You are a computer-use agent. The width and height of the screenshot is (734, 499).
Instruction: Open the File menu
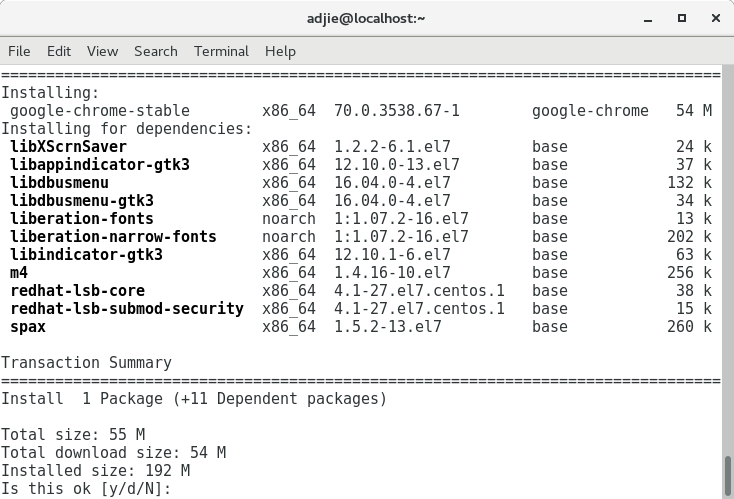[x=19, y=51]
